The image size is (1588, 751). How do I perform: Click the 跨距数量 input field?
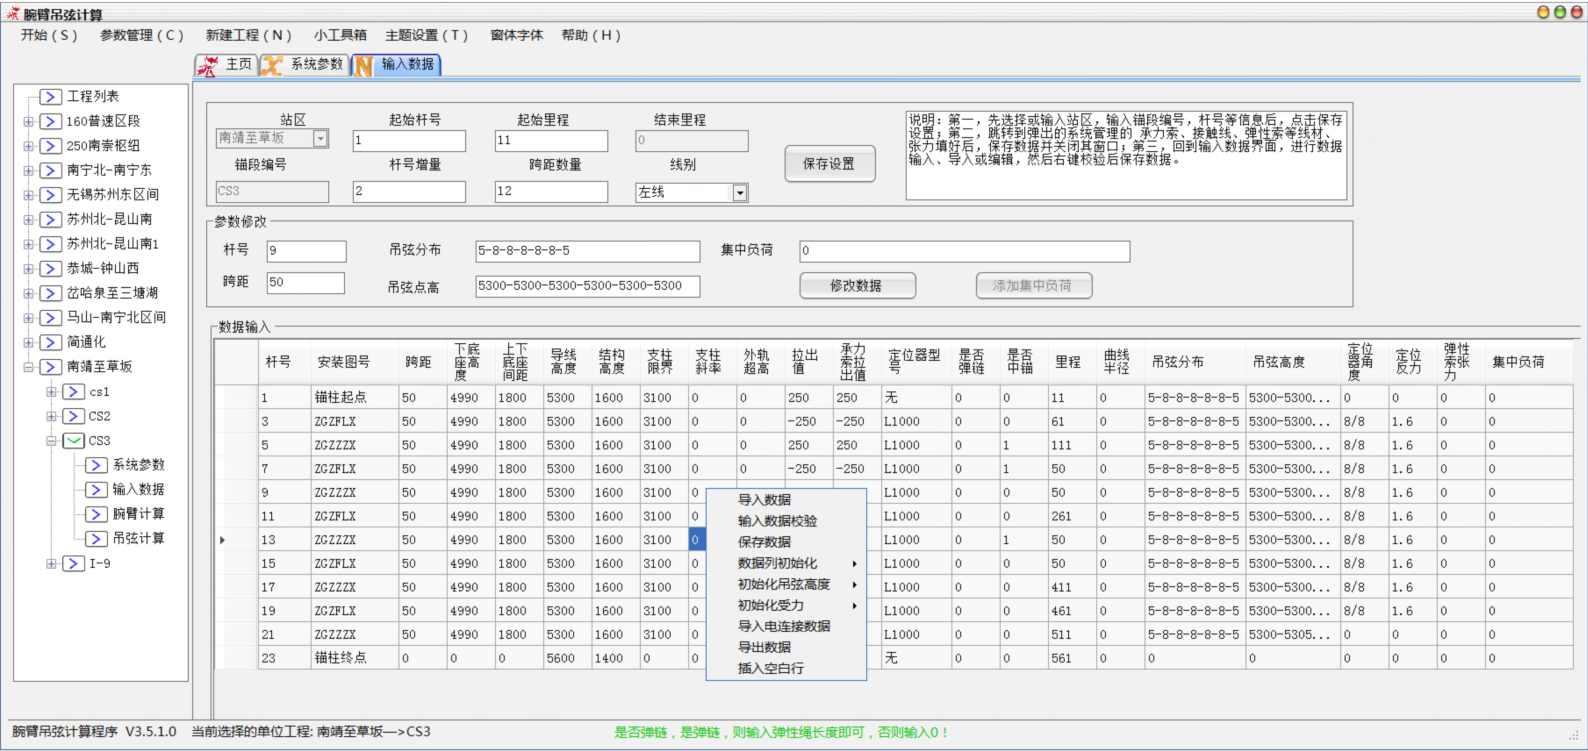point(551,191)
